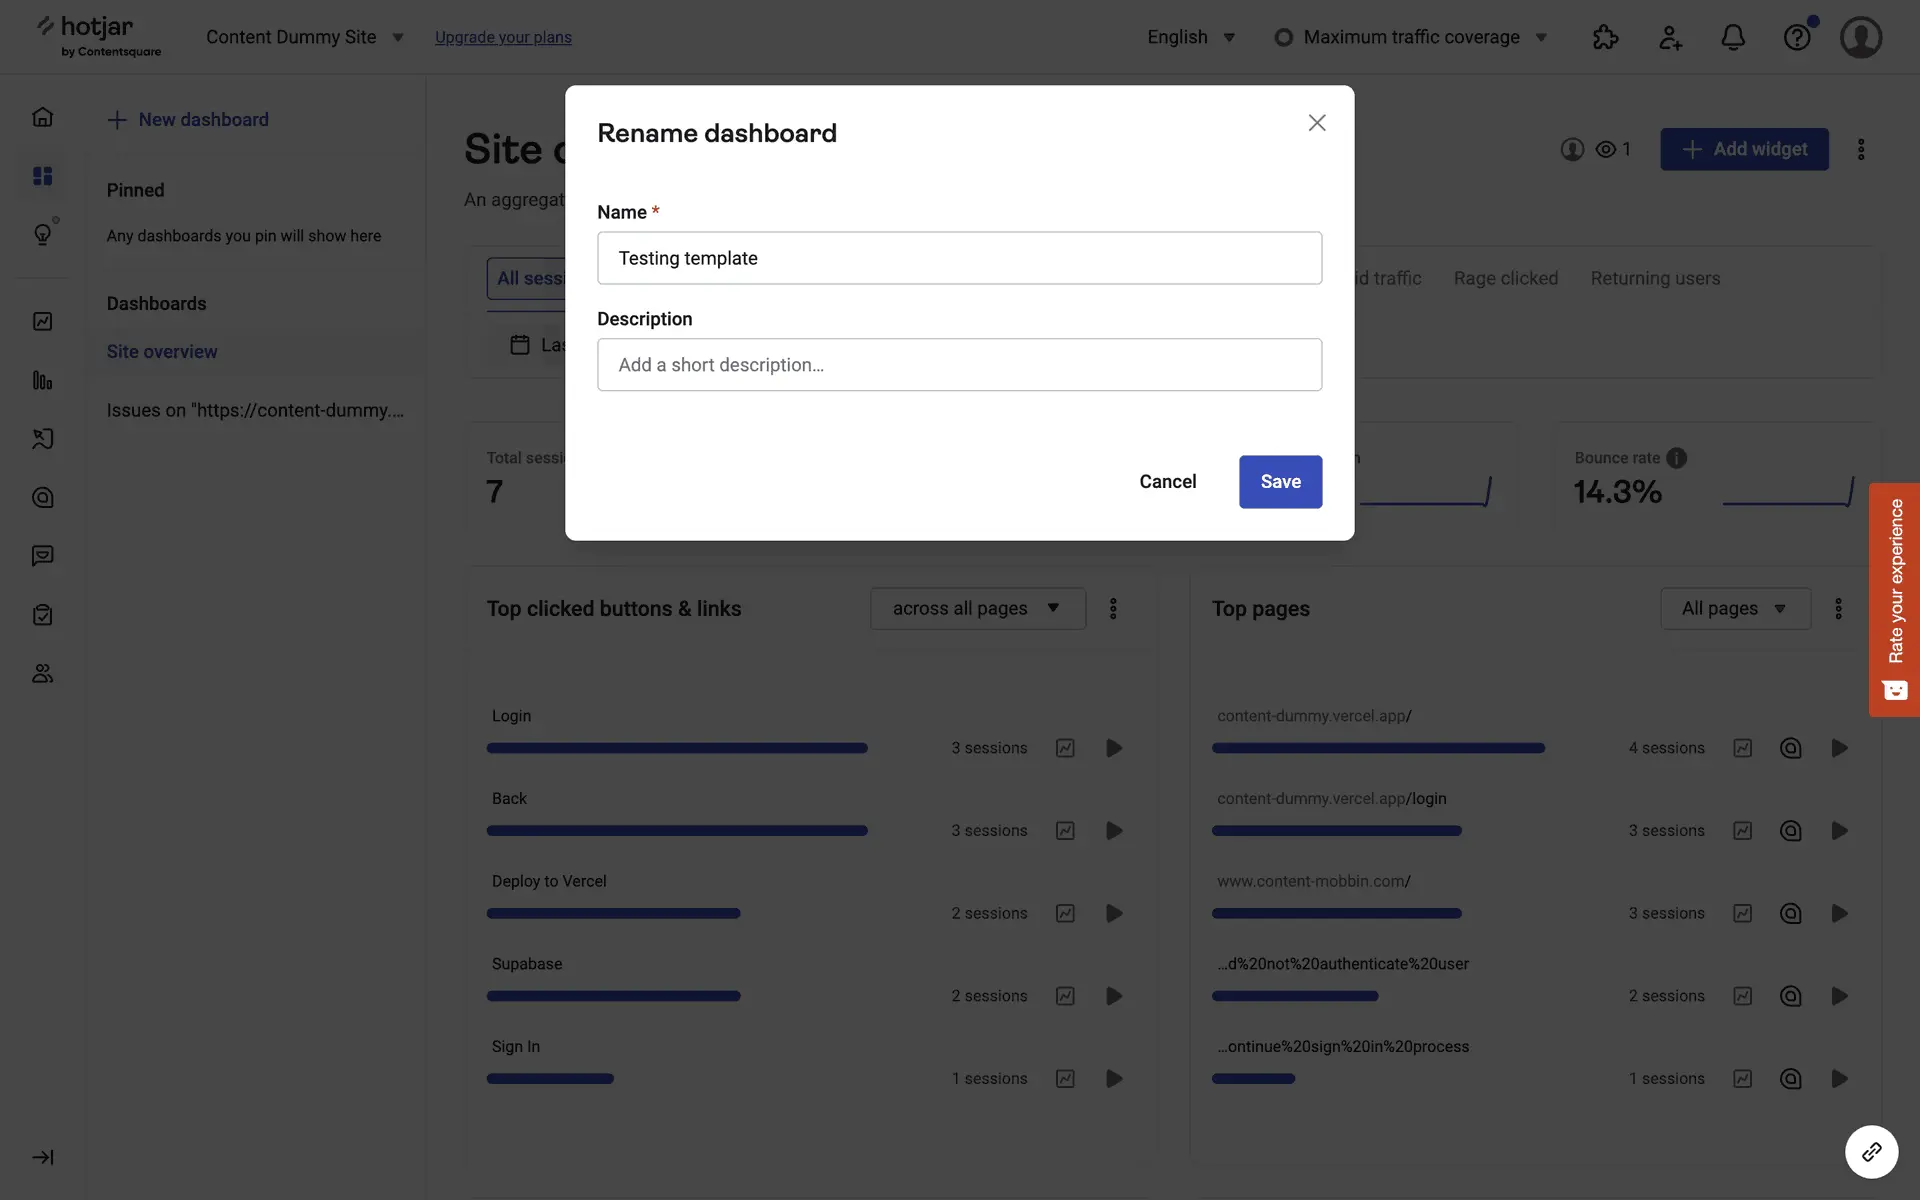1920x1200 pixels.
Task: Click the invite user icon
Action: coord(1669,38)
